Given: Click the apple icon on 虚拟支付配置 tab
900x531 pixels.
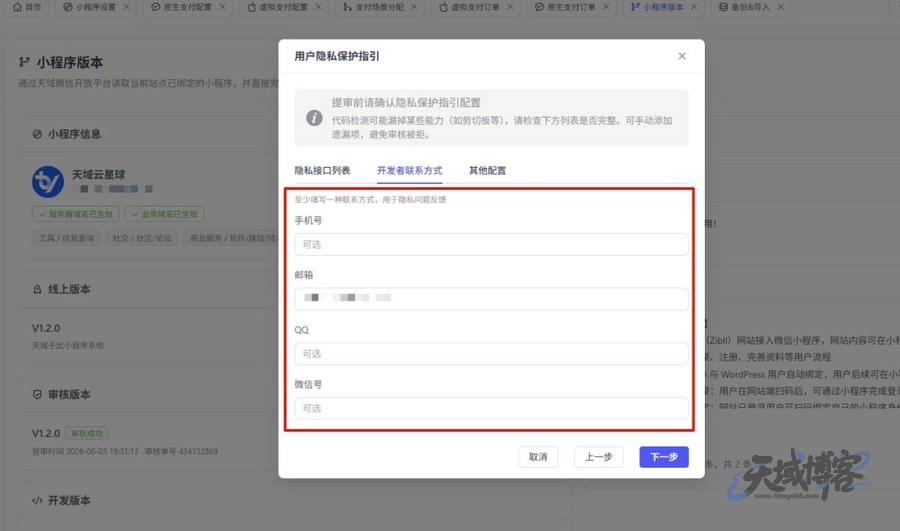Looking at the screenshot, I should pyautogui.click(x=251, y=7).
